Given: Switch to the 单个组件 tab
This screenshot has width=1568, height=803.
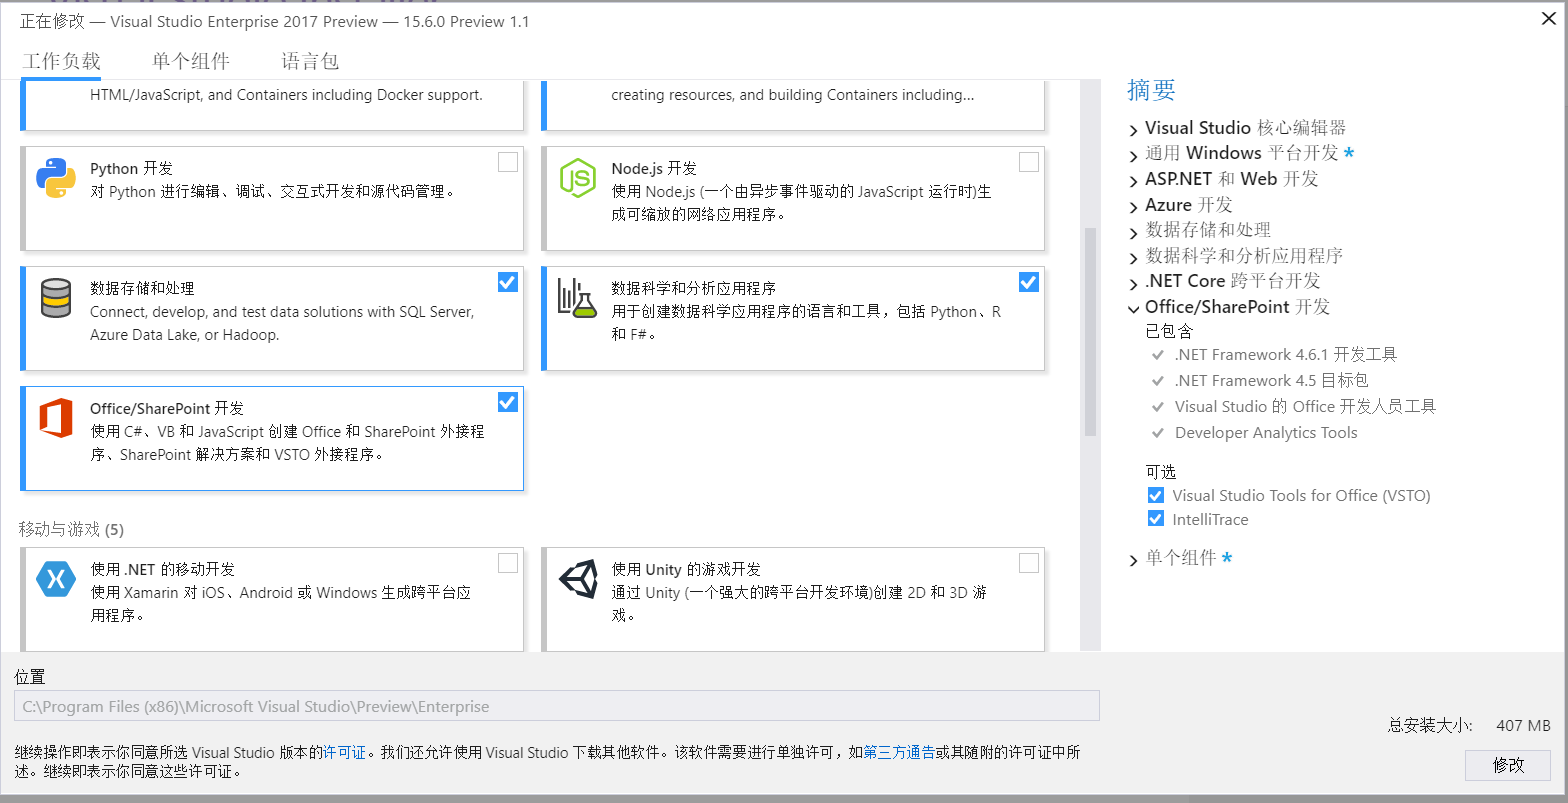Looking at the screenshot, I should tap(191, 61).
